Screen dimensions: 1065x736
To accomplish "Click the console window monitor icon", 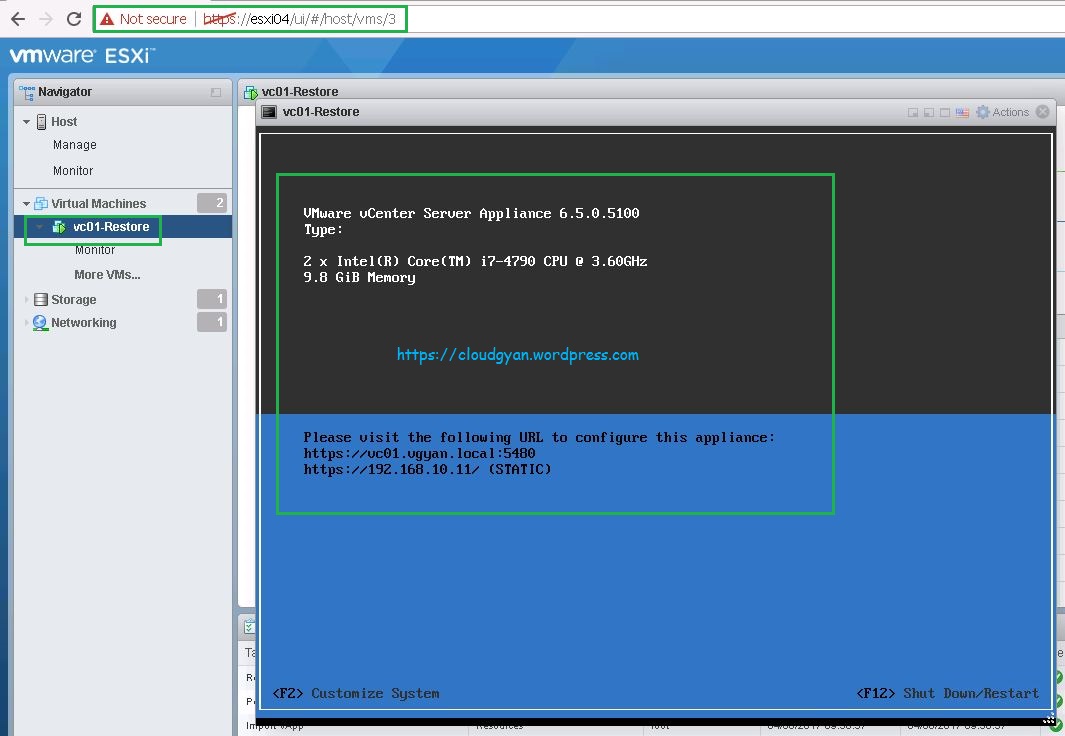I will point(269,112).
